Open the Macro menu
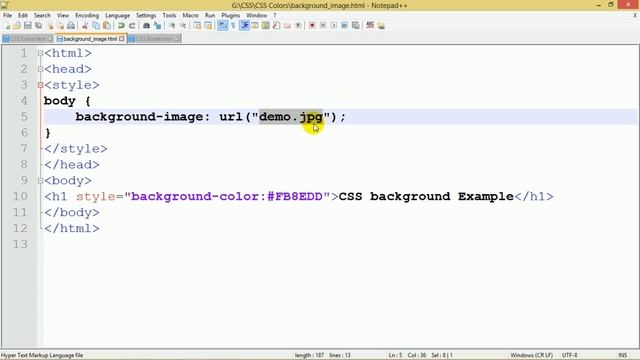This screenshot has height=360, width=640. click(190, 16)
